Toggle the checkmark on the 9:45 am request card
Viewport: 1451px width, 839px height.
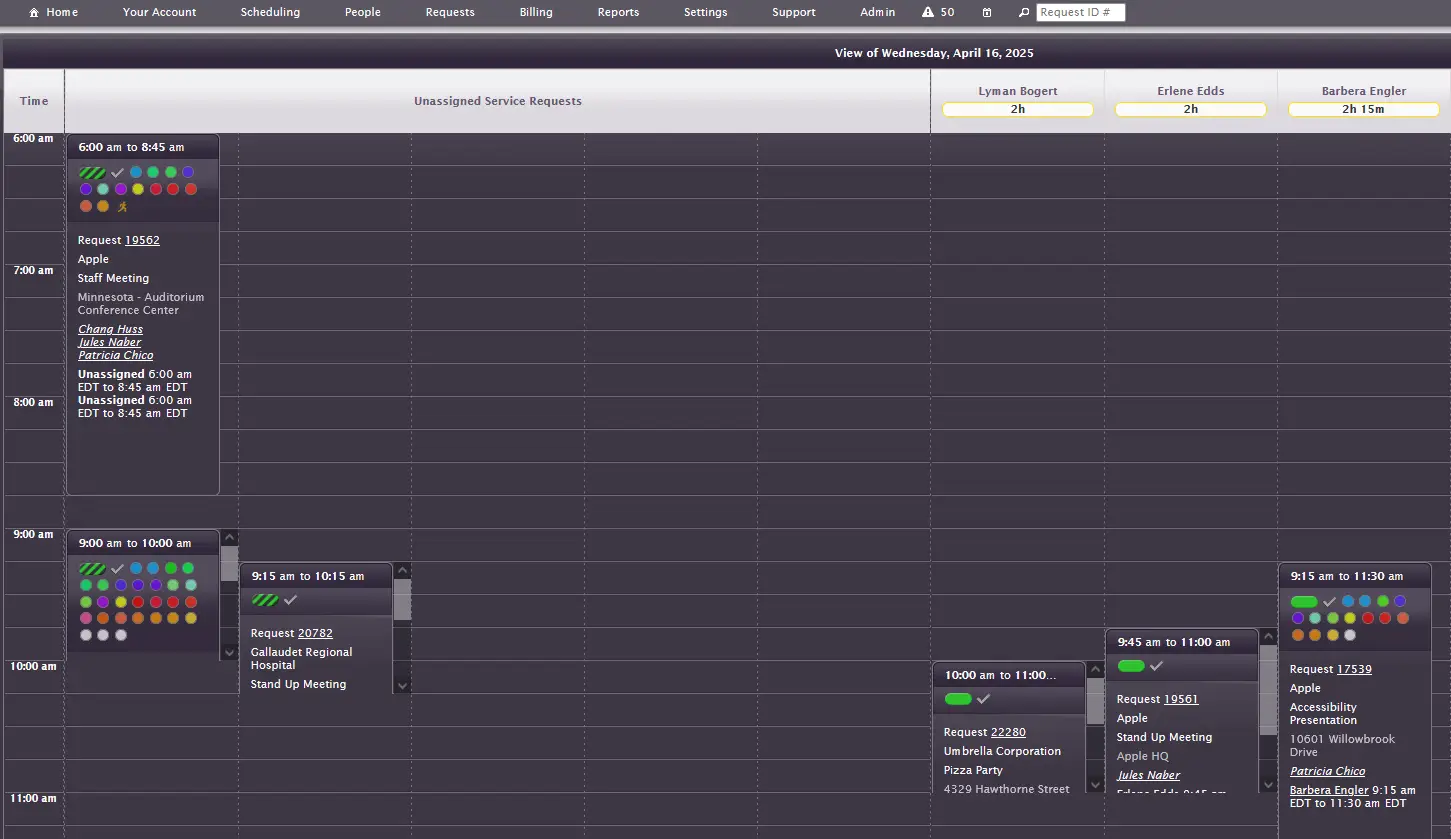coord(1156,666)
